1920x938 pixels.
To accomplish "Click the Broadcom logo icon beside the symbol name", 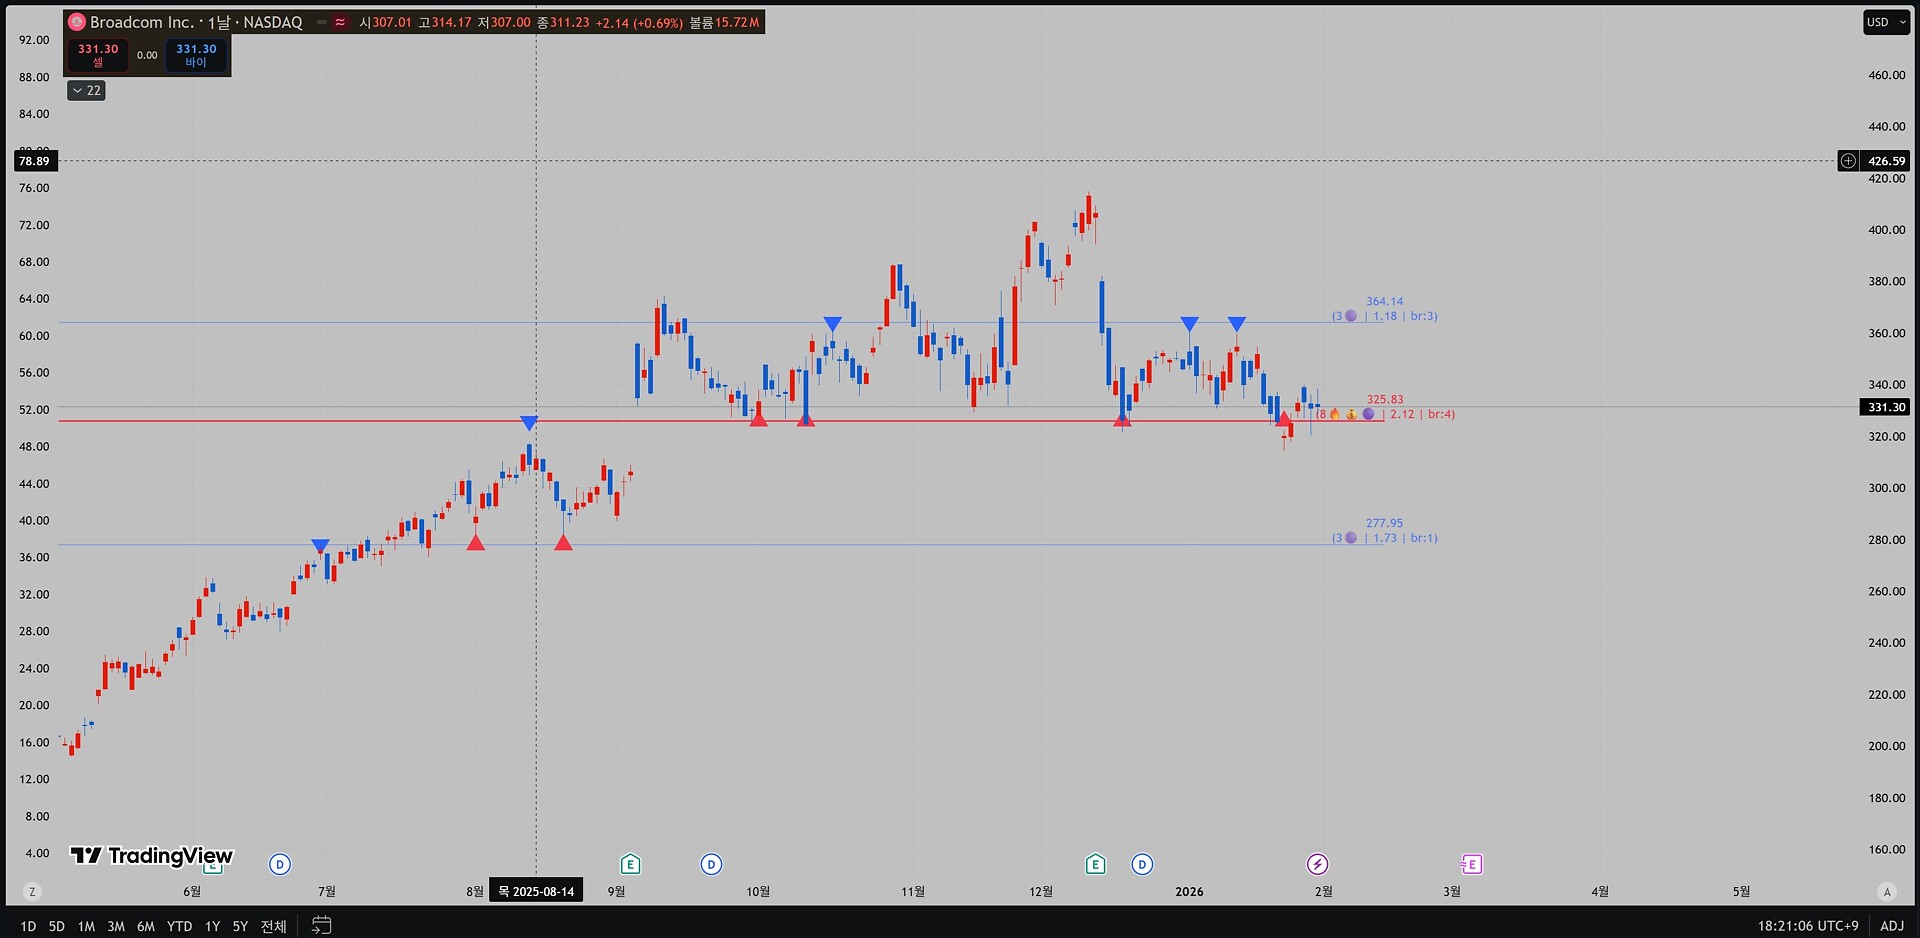I will [x=77, y=22].
